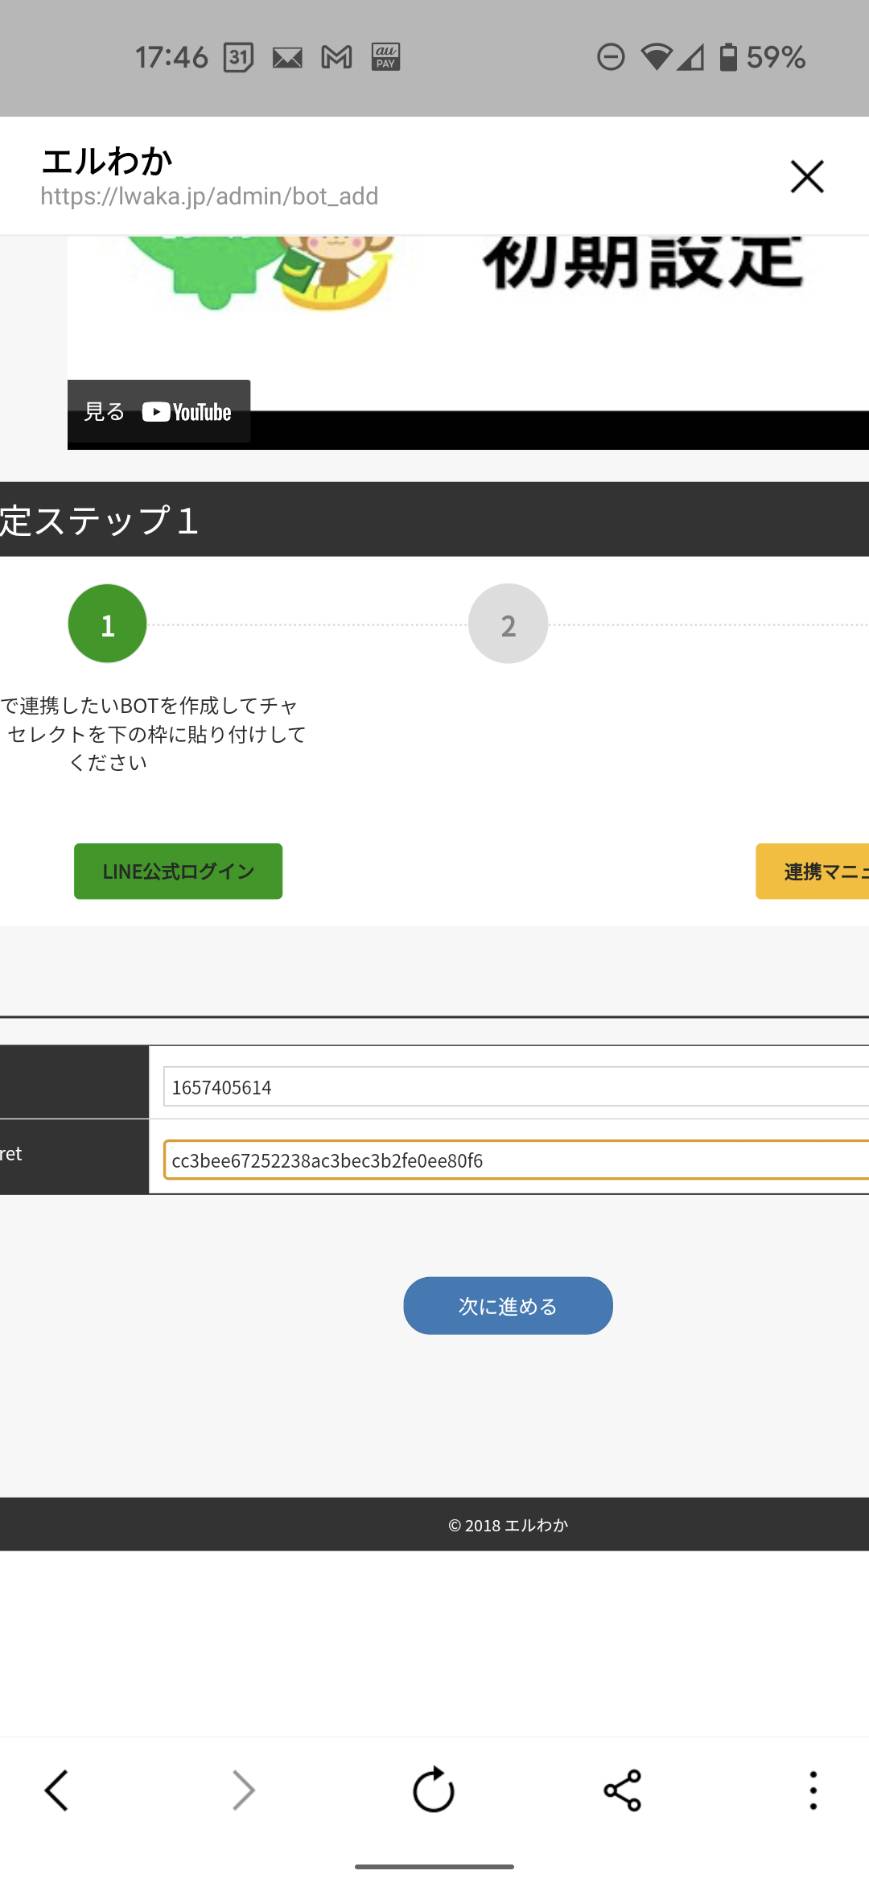Watch the video on YouTube
This screenshot has height=1883, width=869.
click(x=159, y=412)
